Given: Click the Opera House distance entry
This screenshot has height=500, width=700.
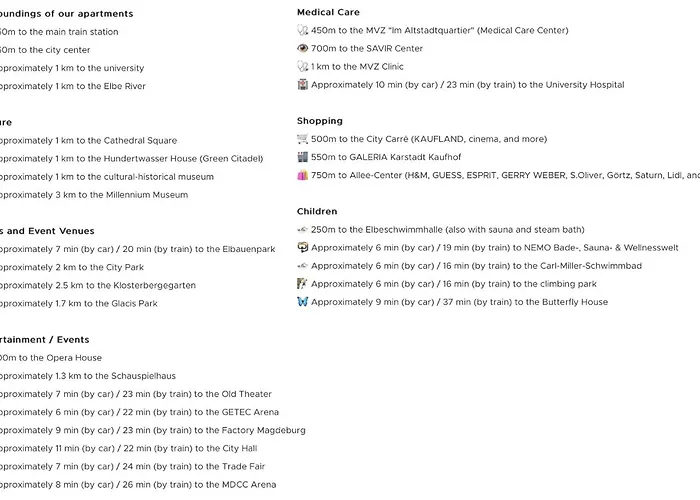Looking at the screenshot, I should 50,358.
